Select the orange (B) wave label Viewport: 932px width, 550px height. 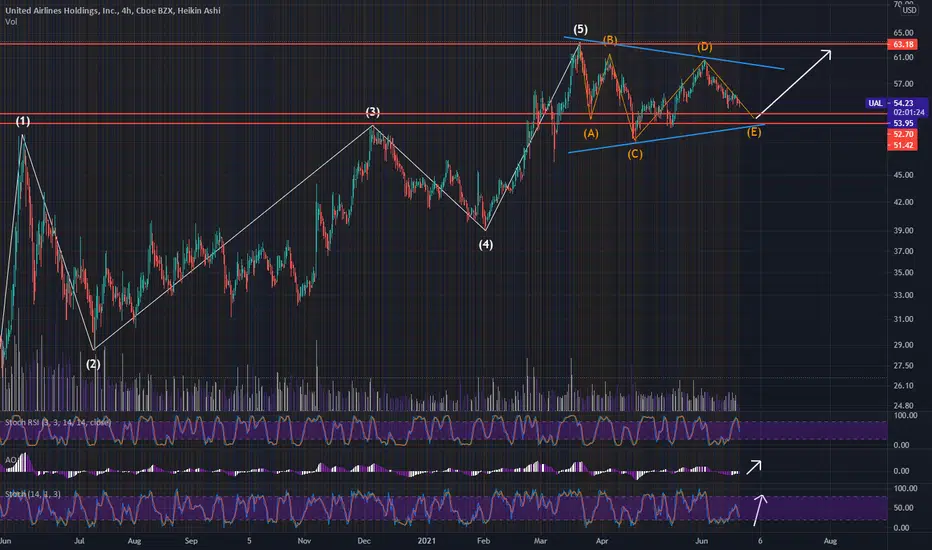(610, 40)
